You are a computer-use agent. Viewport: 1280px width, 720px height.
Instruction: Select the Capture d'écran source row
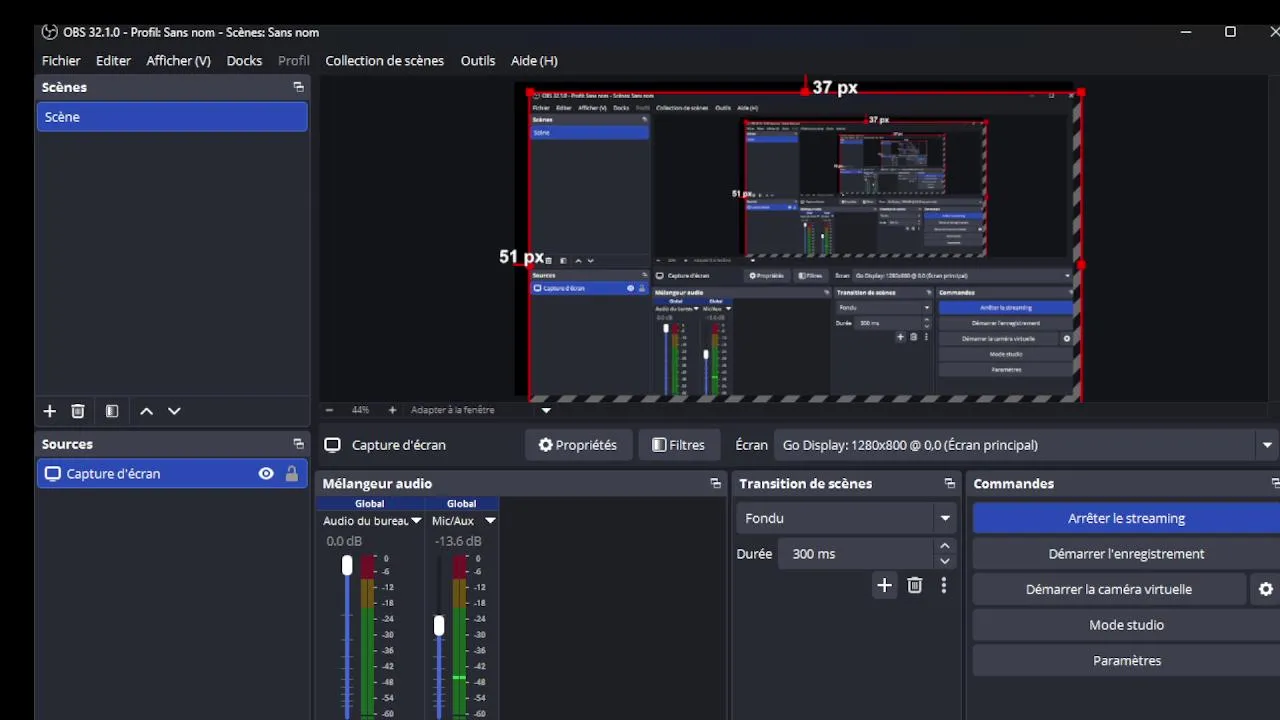point(172,474)
